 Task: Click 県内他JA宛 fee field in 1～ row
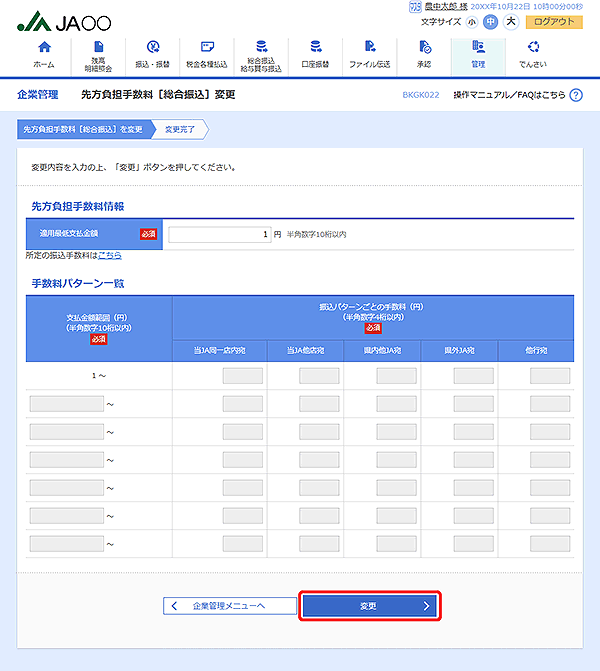(x=396, y=376)
